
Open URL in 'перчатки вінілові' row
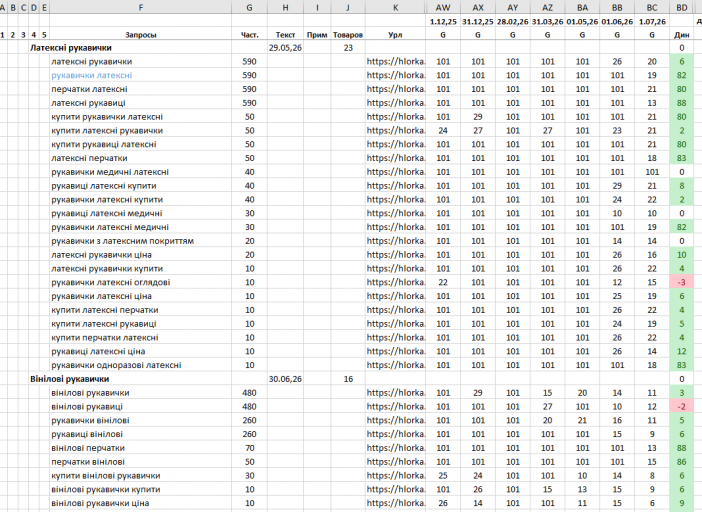396,462
